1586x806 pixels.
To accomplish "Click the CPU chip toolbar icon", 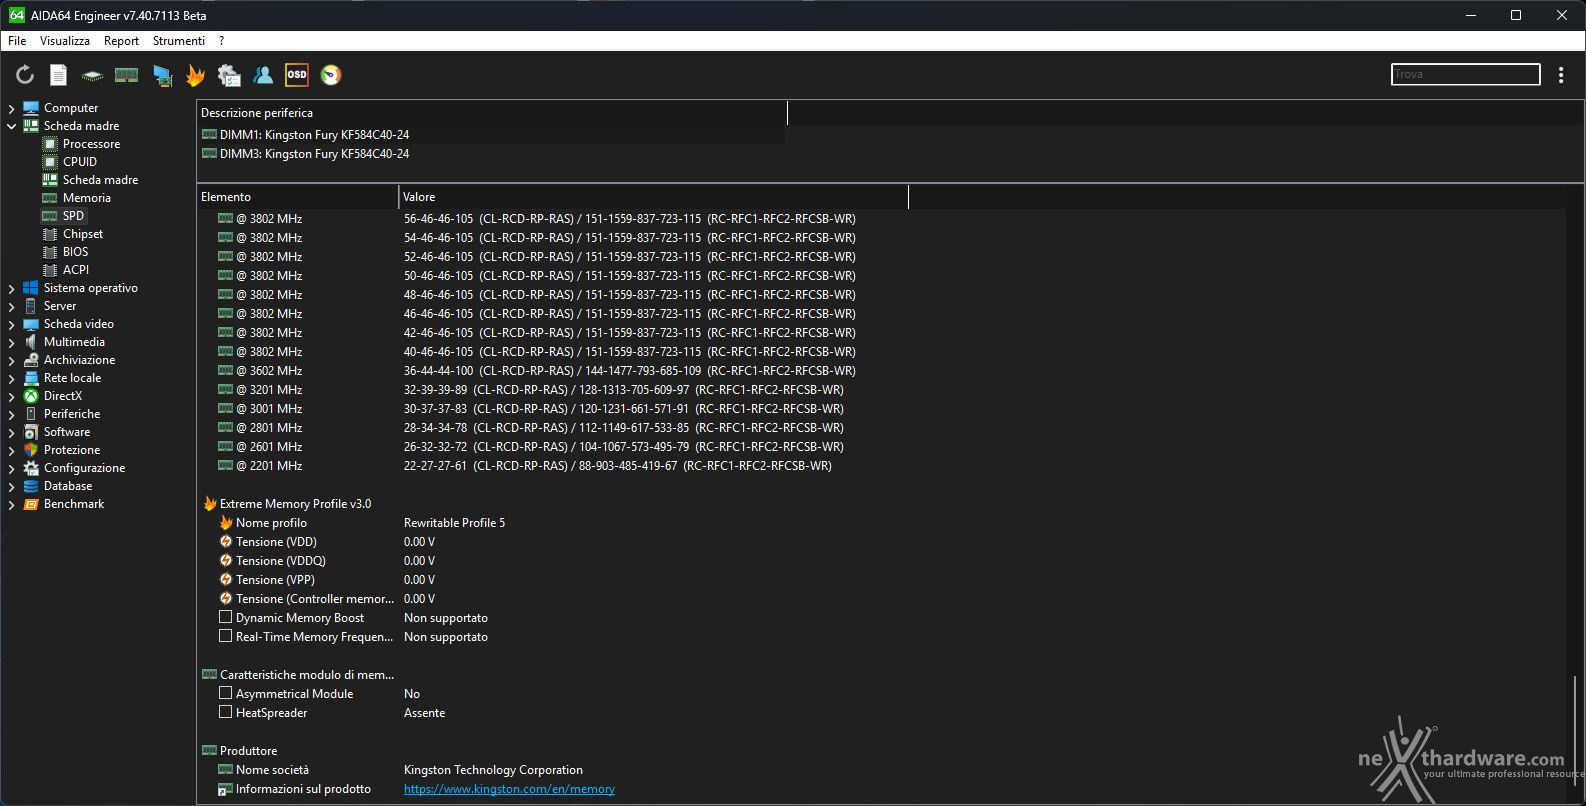I will (92, 75).
